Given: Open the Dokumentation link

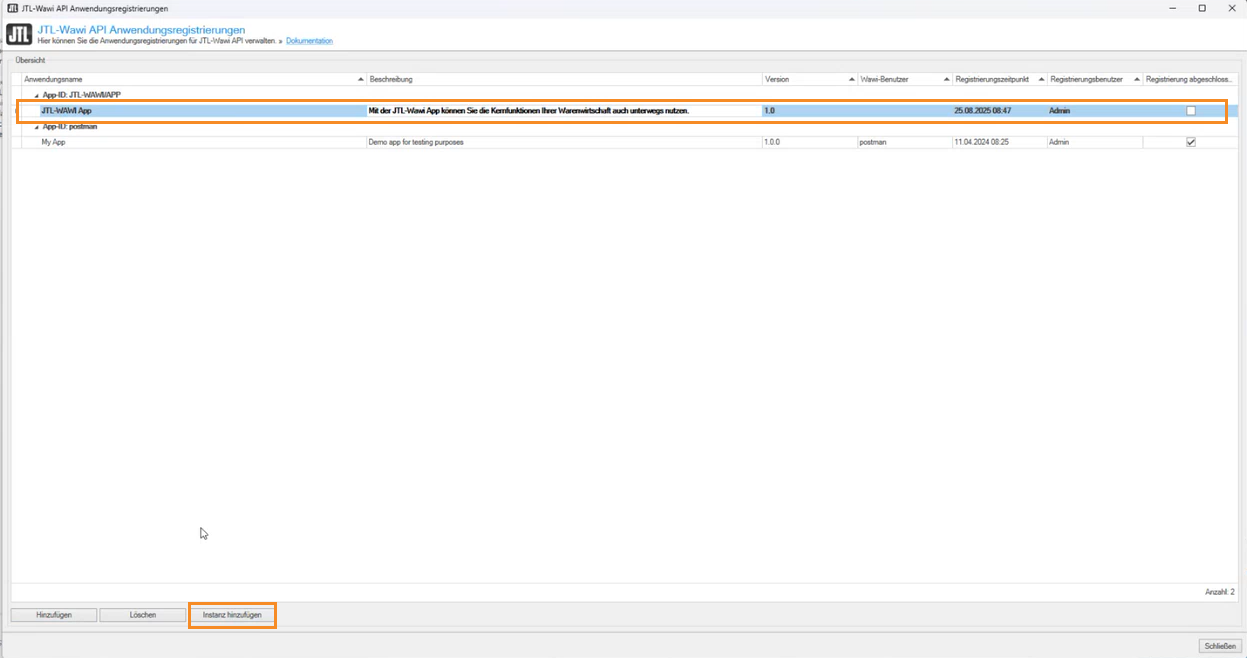Looking at the screenshot, I should click(309, 41).
